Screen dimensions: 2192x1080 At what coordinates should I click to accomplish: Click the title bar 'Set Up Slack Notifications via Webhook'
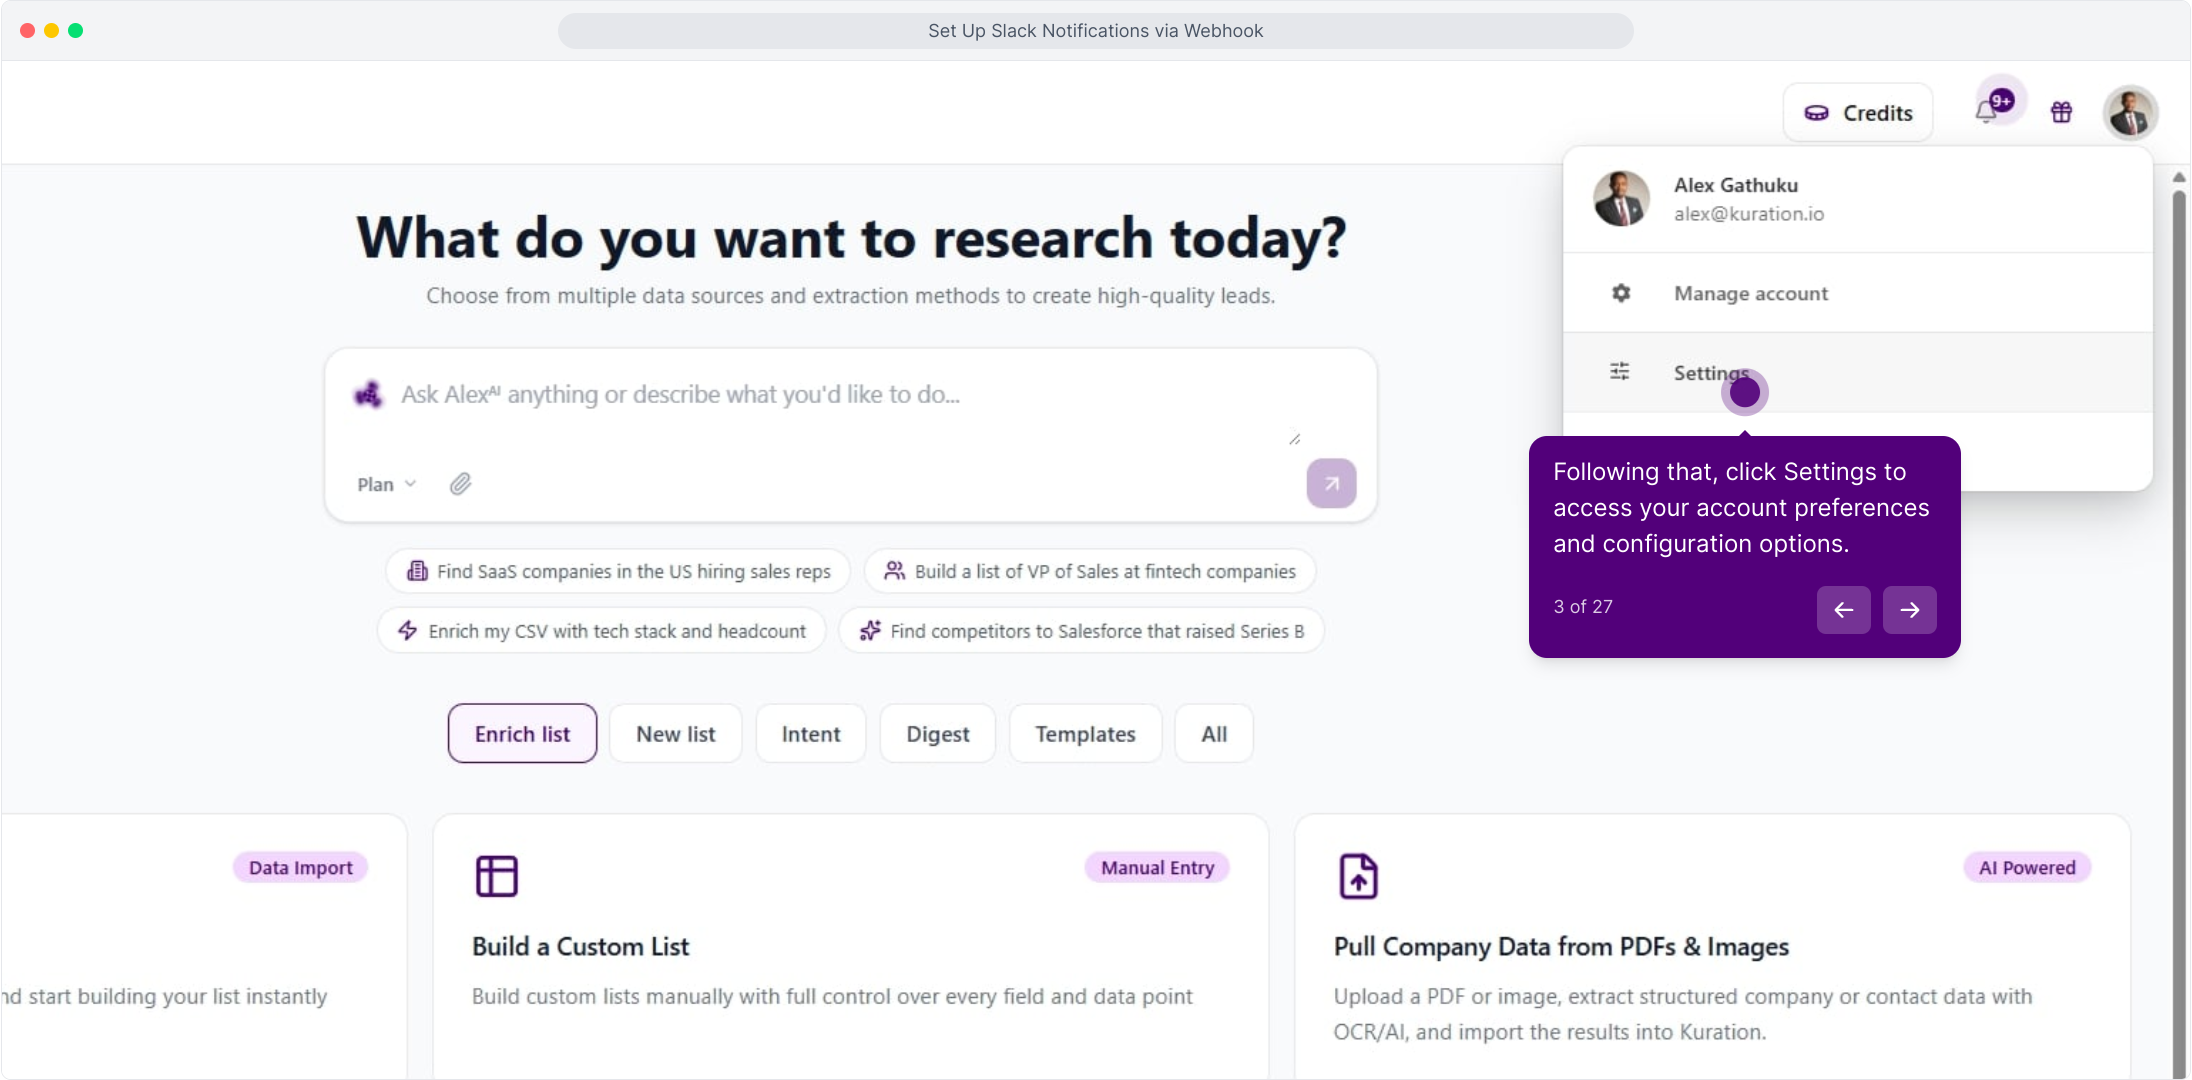coord(1096,31)
